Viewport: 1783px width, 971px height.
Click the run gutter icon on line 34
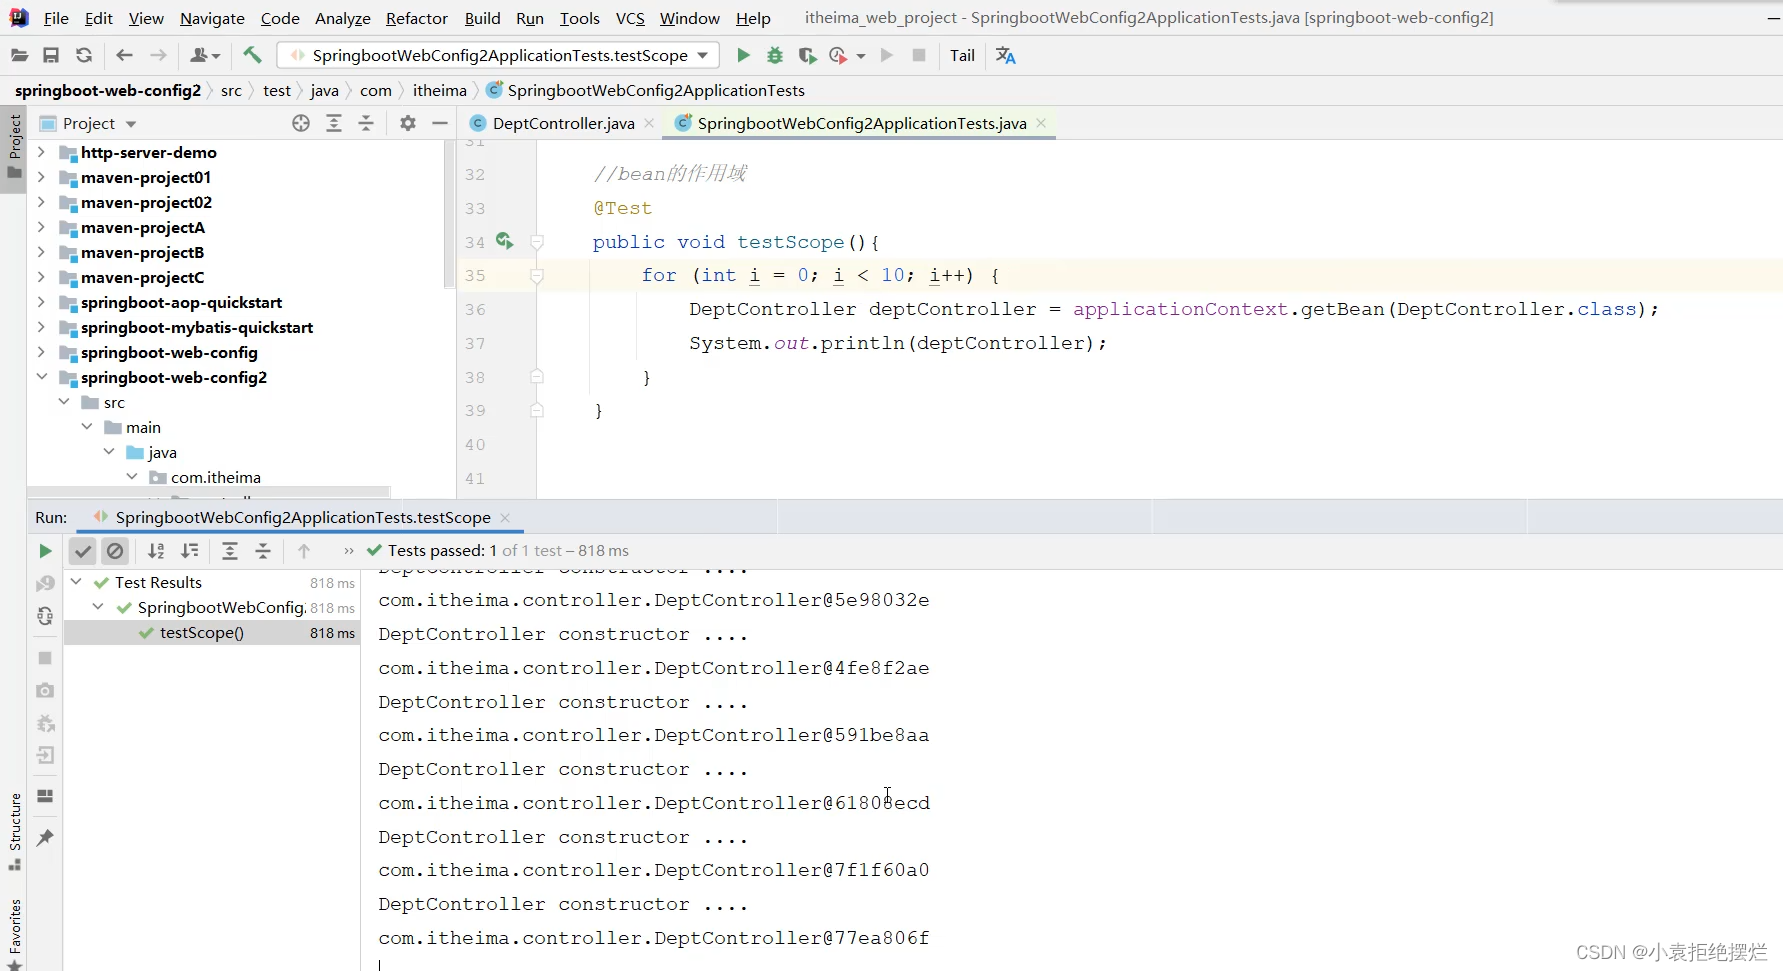coord(504,241)
